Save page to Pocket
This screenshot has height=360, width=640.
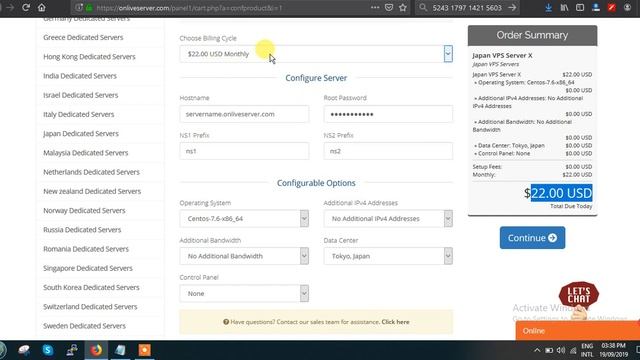(389, 7)
